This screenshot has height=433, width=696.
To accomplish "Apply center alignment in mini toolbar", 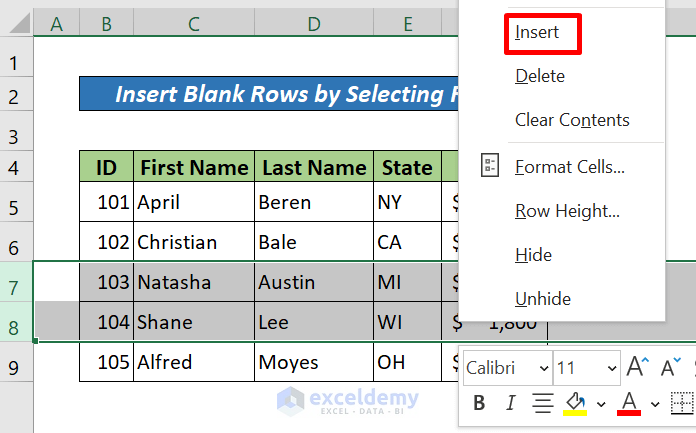I will 542,403.
